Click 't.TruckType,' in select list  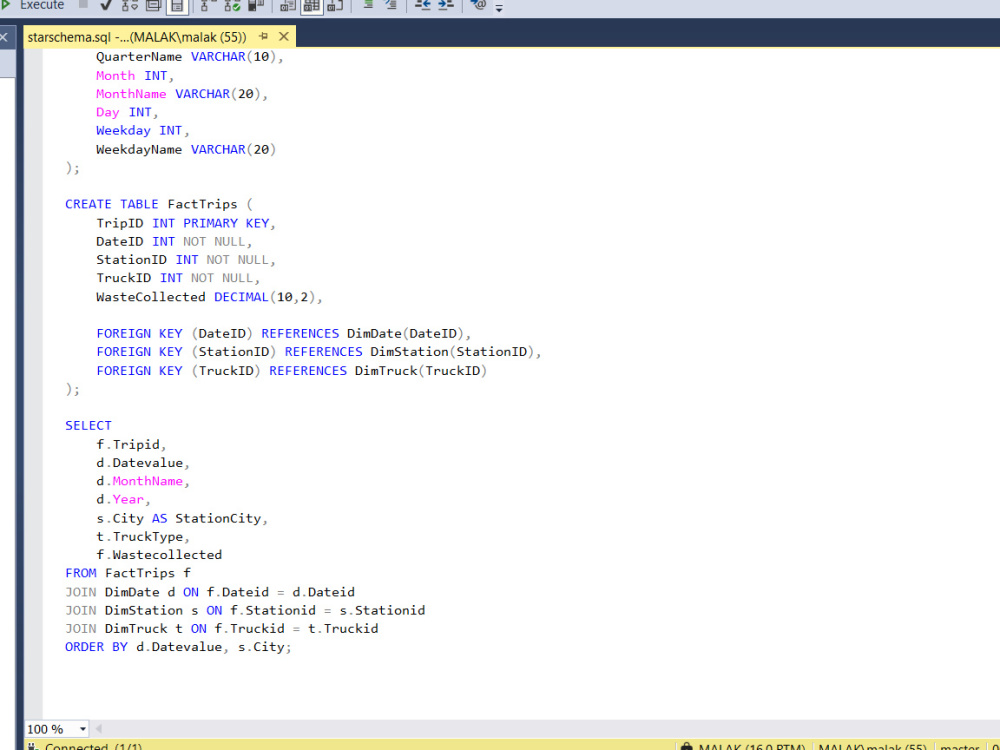[143, 537]
